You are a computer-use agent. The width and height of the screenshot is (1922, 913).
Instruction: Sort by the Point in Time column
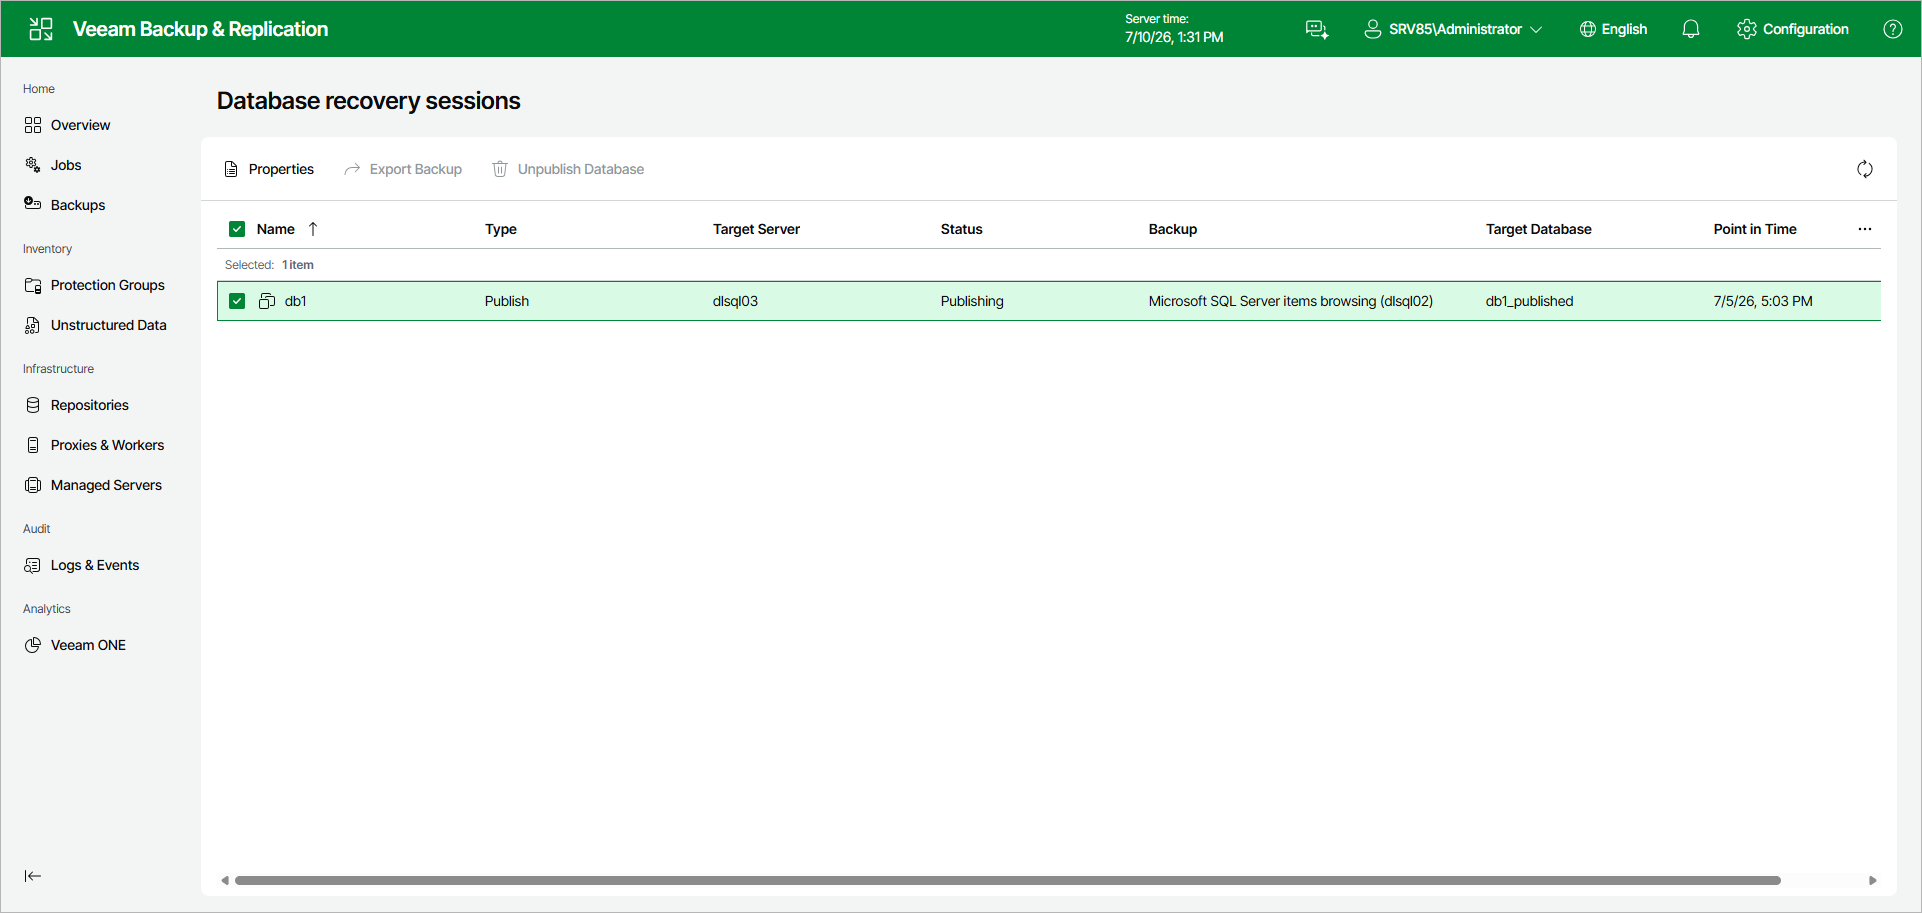(x=1754, y=229)
